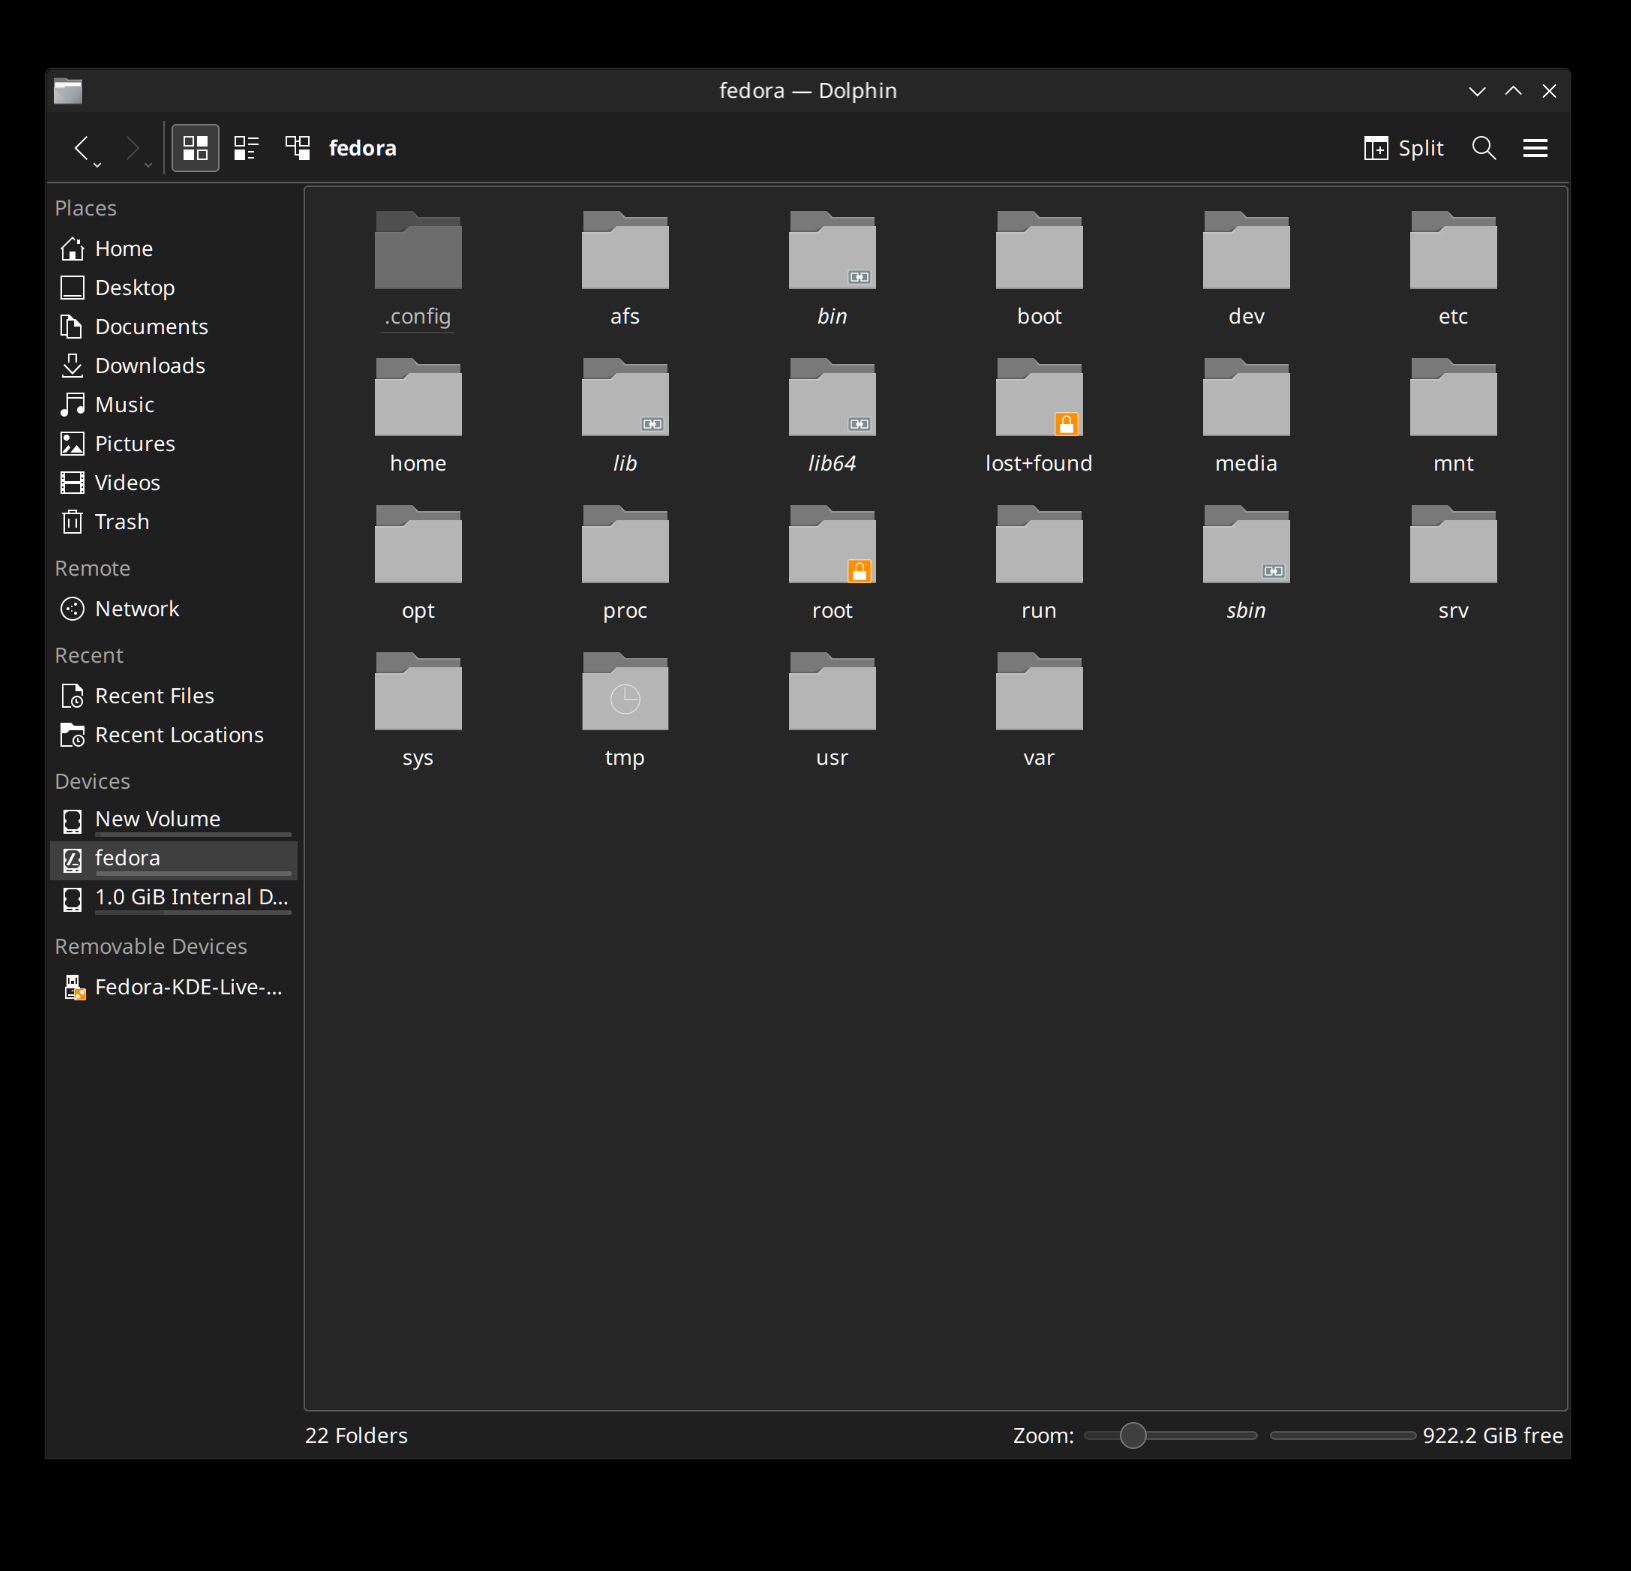Switch to Compact view mode
This screenshot has height=1571, width=1631.
tap(246, 148)
